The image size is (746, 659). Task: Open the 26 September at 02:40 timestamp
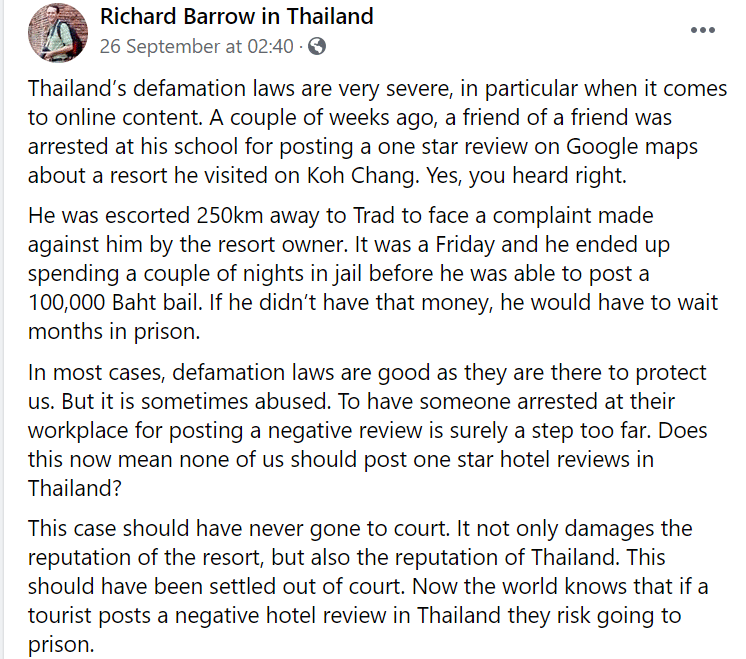point(196,47)
